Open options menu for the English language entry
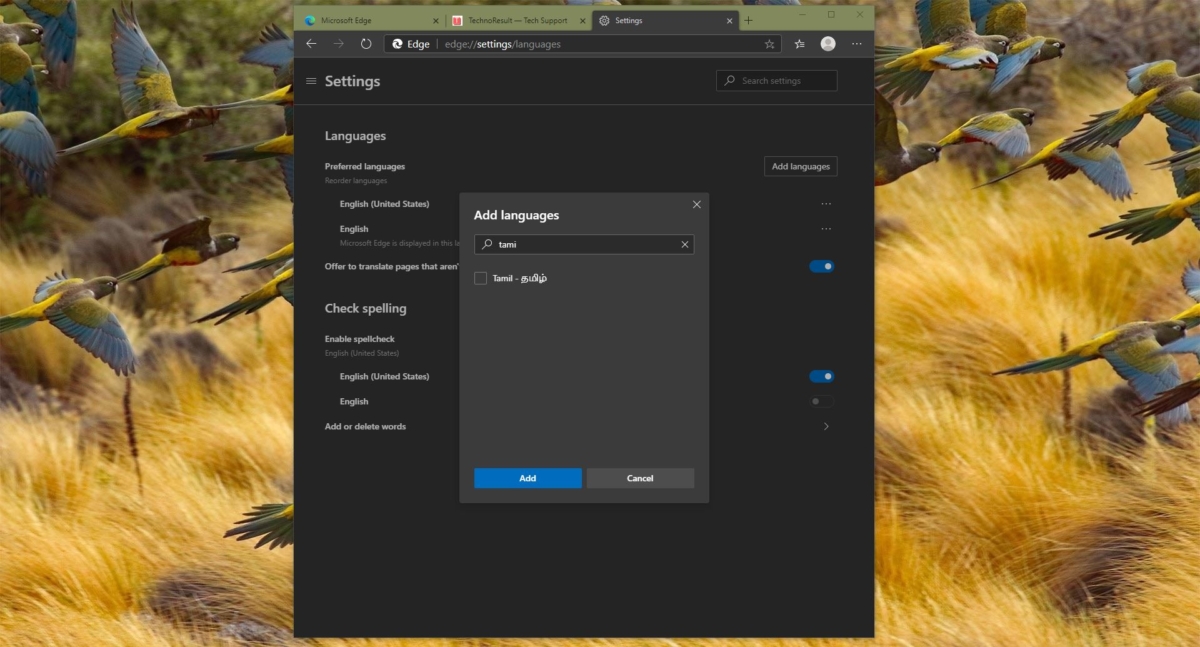 826,228
